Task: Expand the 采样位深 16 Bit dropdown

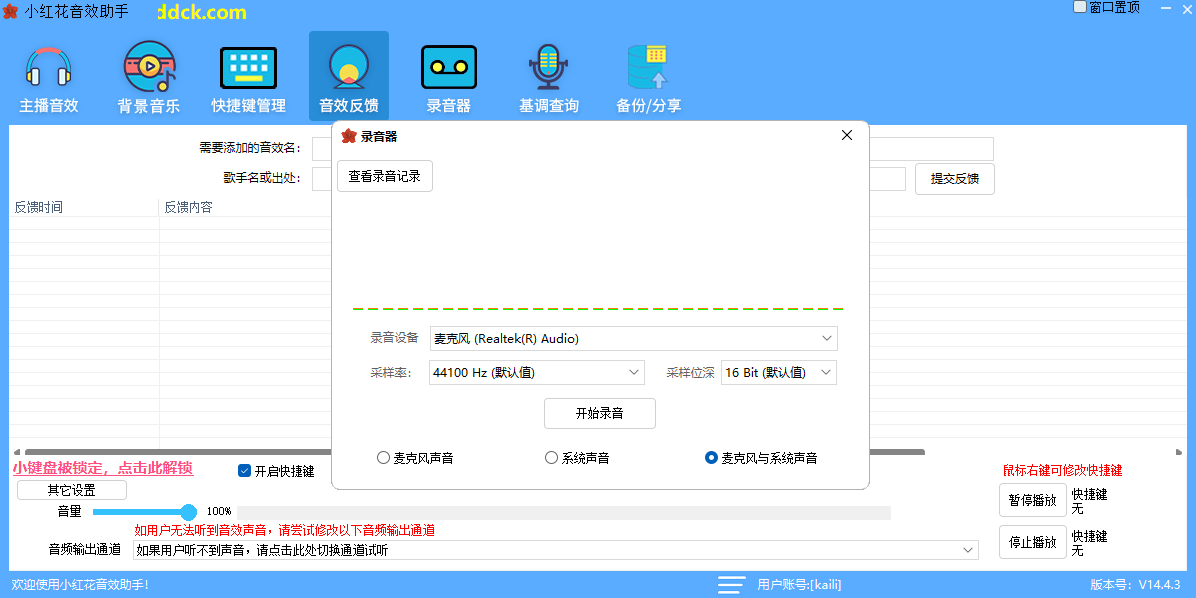Action: (x=779, y=373)
